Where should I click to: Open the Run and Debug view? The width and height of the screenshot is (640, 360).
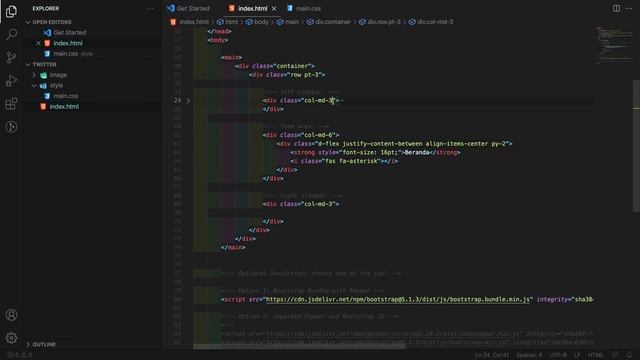(11, 80)
